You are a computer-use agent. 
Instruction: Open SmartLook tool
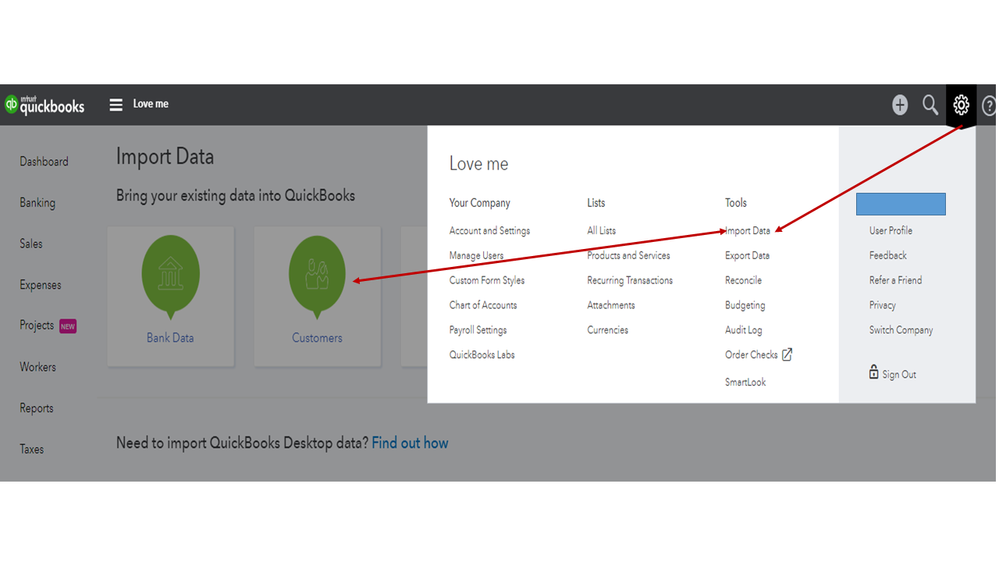pyautogui.click(x=745, y=382)
